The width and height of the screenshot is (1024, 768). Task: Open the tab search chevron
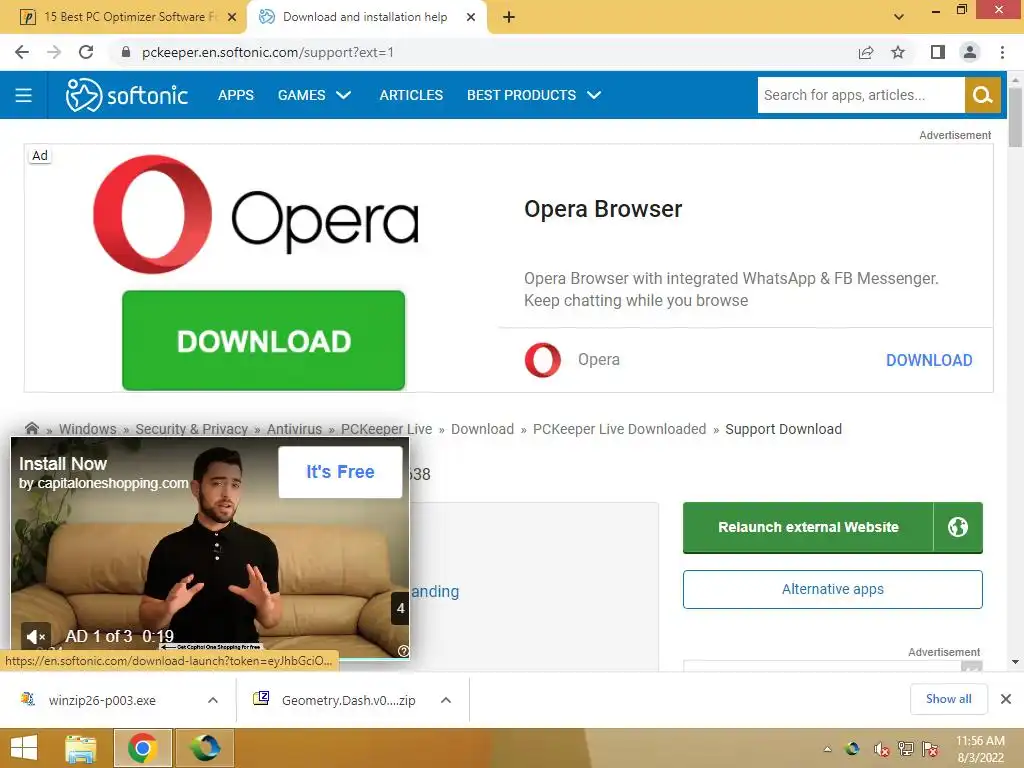899,17
